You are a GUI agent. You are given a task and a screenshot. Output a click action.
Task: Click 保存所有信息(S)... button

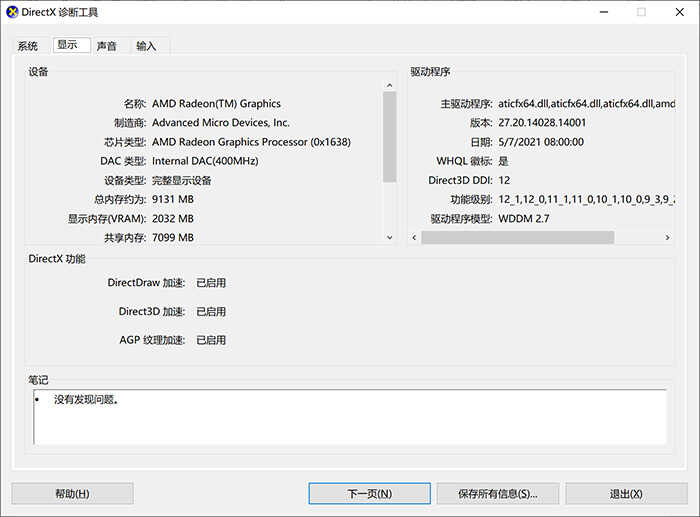[497, 494]
